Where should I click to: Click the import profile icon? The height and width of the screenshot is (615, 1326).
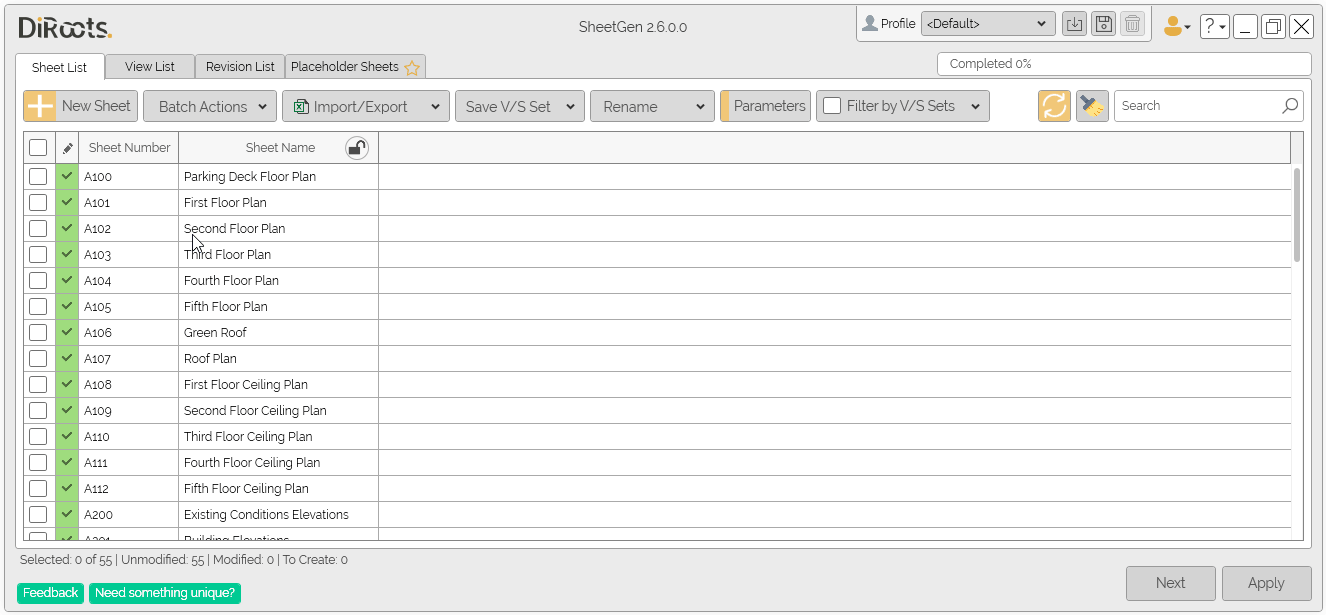(x=1074, y=23)
